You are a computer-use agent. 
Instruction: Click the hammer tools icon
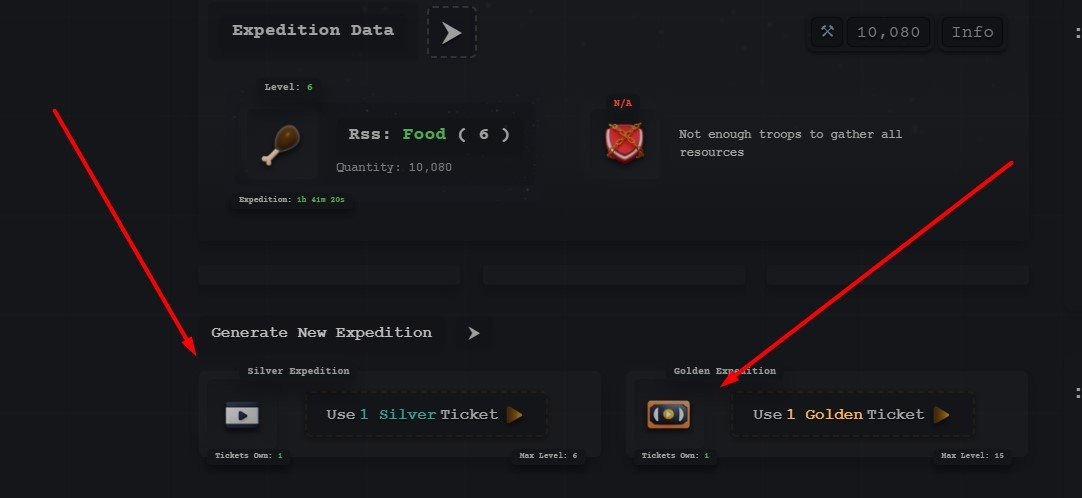(827, 32)
